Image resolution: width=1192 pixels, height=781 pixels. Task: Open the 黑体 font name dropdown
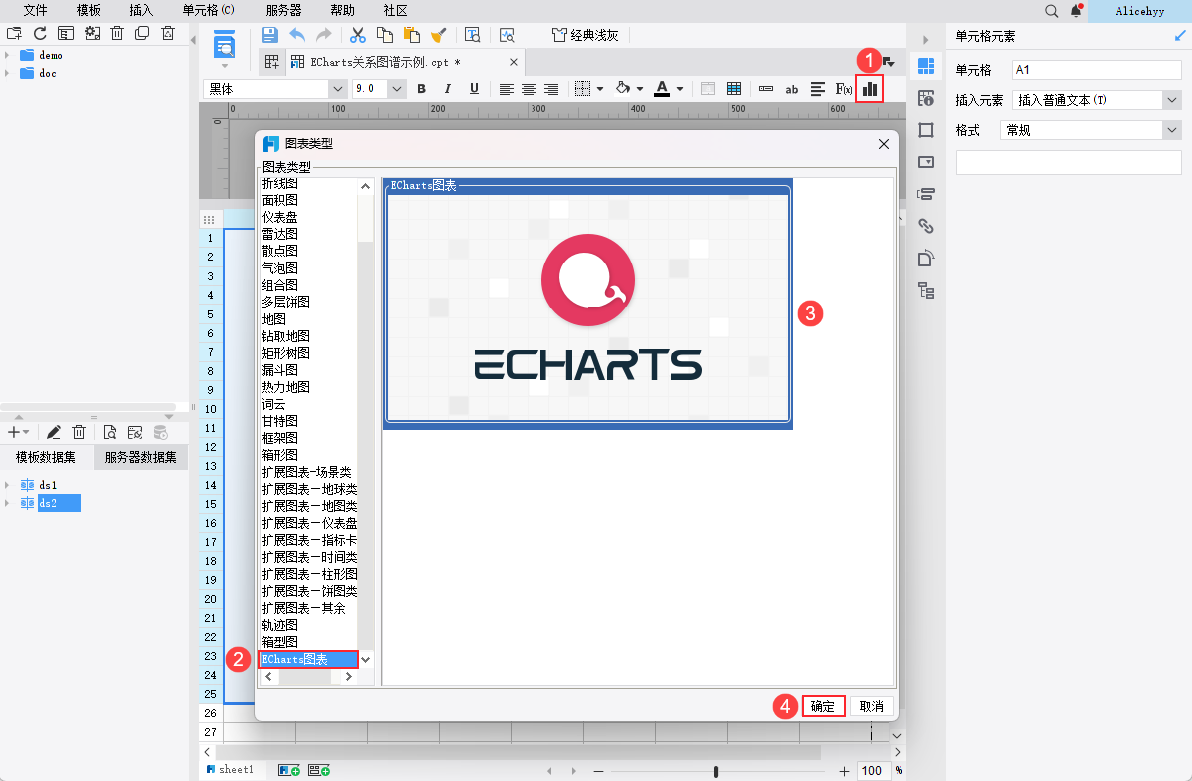point(337,89)
